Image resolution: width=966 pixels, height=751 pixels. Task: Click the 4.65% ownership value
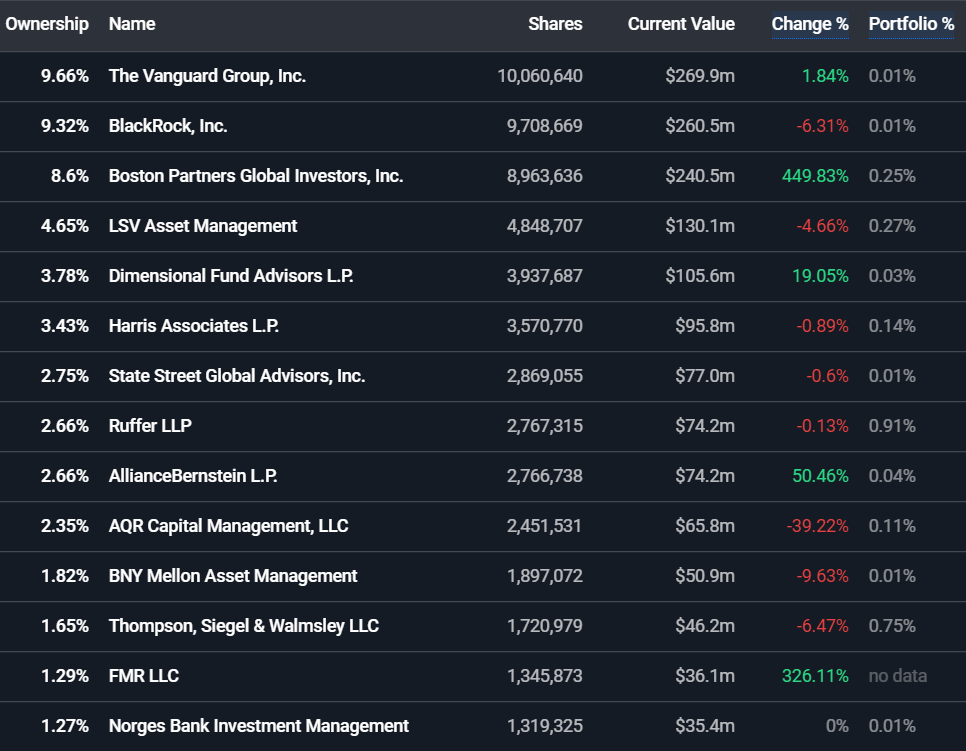pyautogui.click(x=65, y=225)
